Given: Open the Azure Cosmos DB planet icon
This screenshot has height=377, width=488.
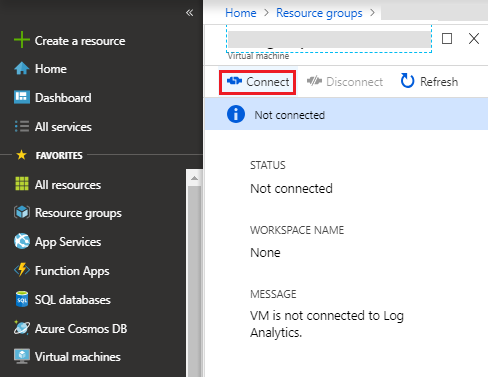Looking at the screenshot, I should click(22, 328).
